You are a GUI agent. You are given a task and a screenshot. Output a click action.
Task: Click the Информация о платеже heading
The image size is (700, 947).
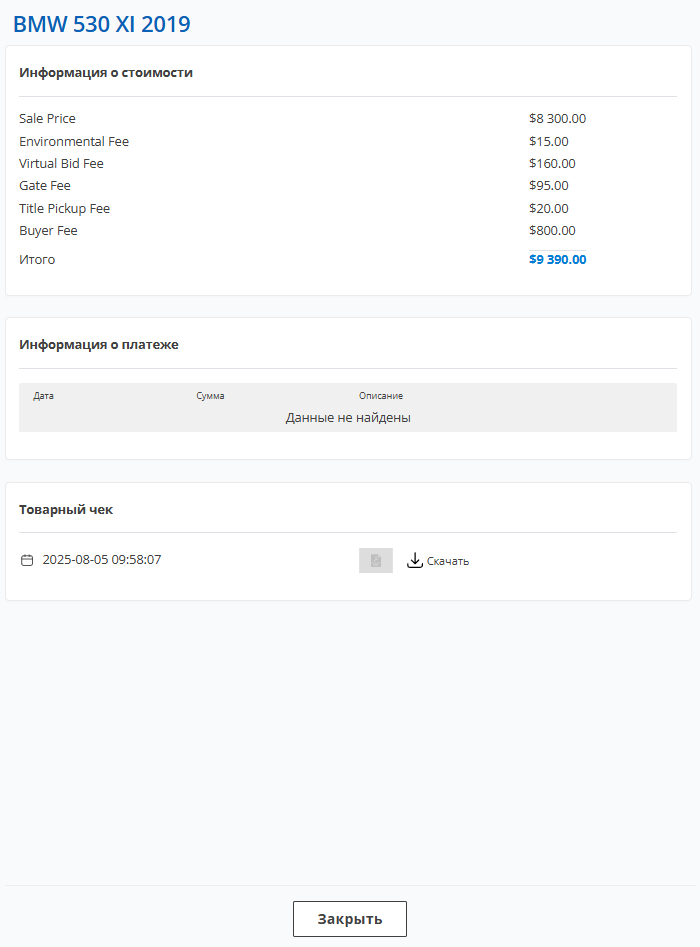pyautogui.click(x=99, y=345)
